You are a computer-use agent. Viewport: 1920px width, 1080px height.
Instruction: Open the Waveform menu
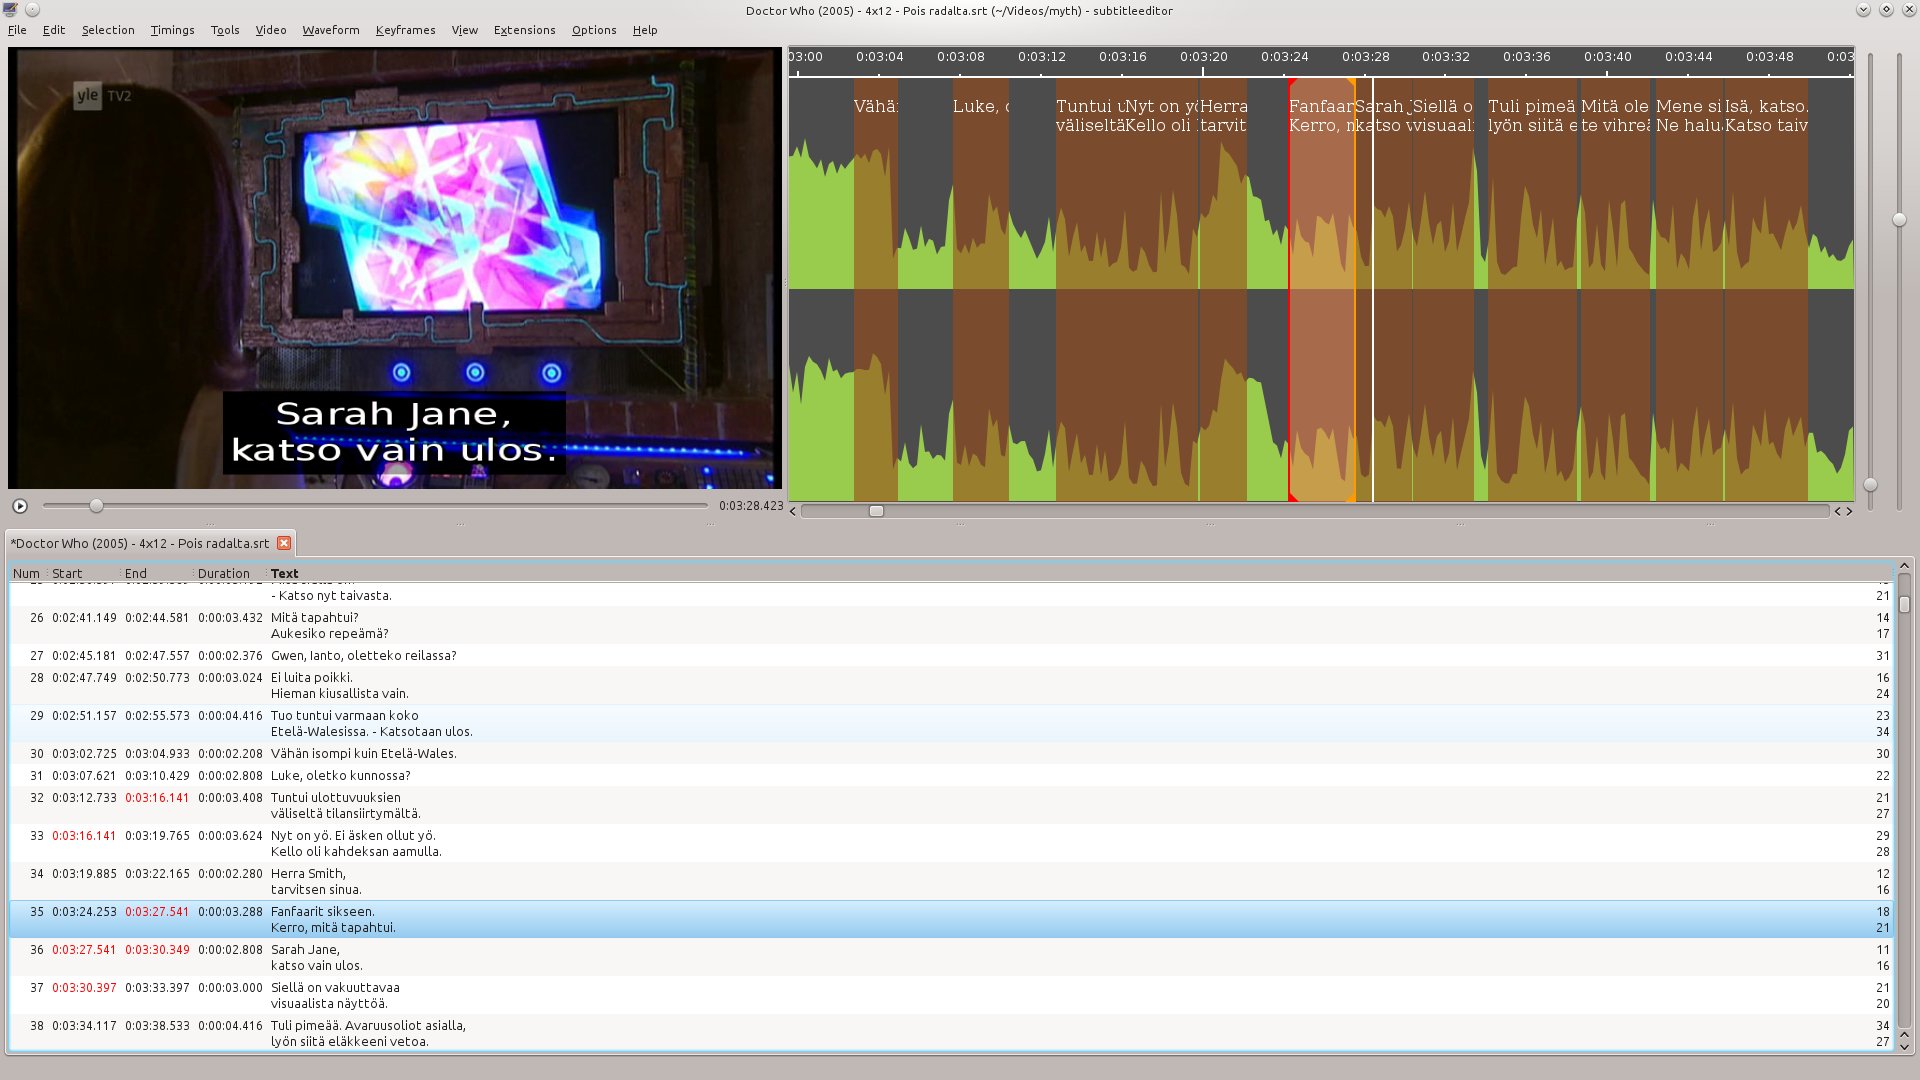331,30
